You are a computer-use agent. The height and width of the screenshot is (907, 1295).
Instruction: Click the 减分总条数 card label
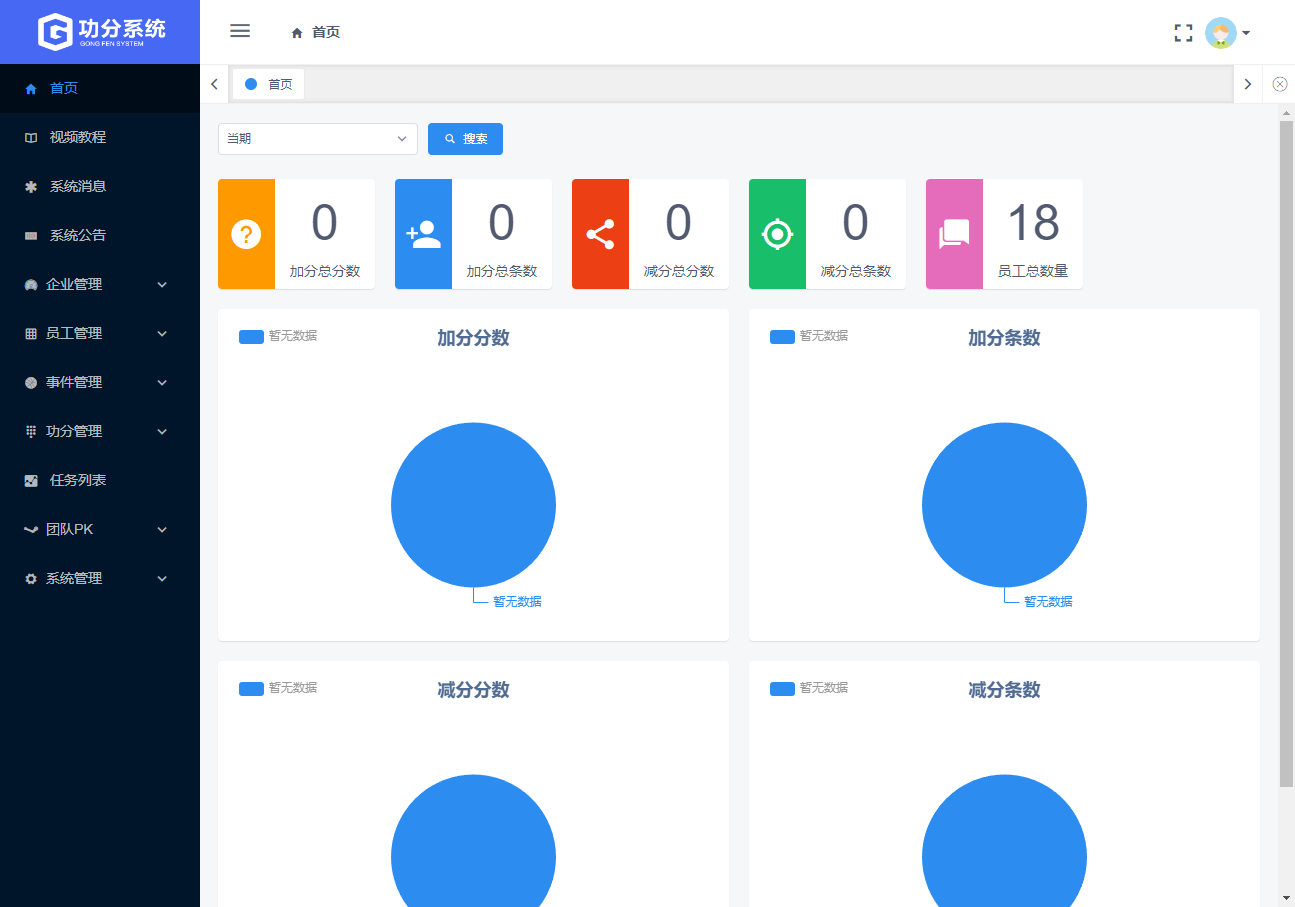click(x=856, y=271)
